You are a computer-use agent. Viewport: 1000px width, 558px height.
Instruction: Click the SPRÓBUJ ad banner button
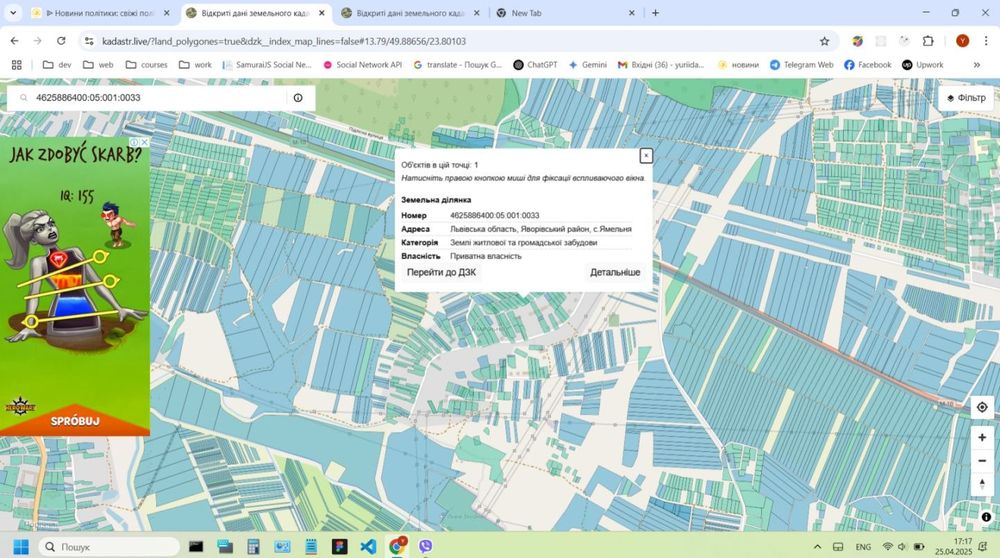click(x=75, y=421)
